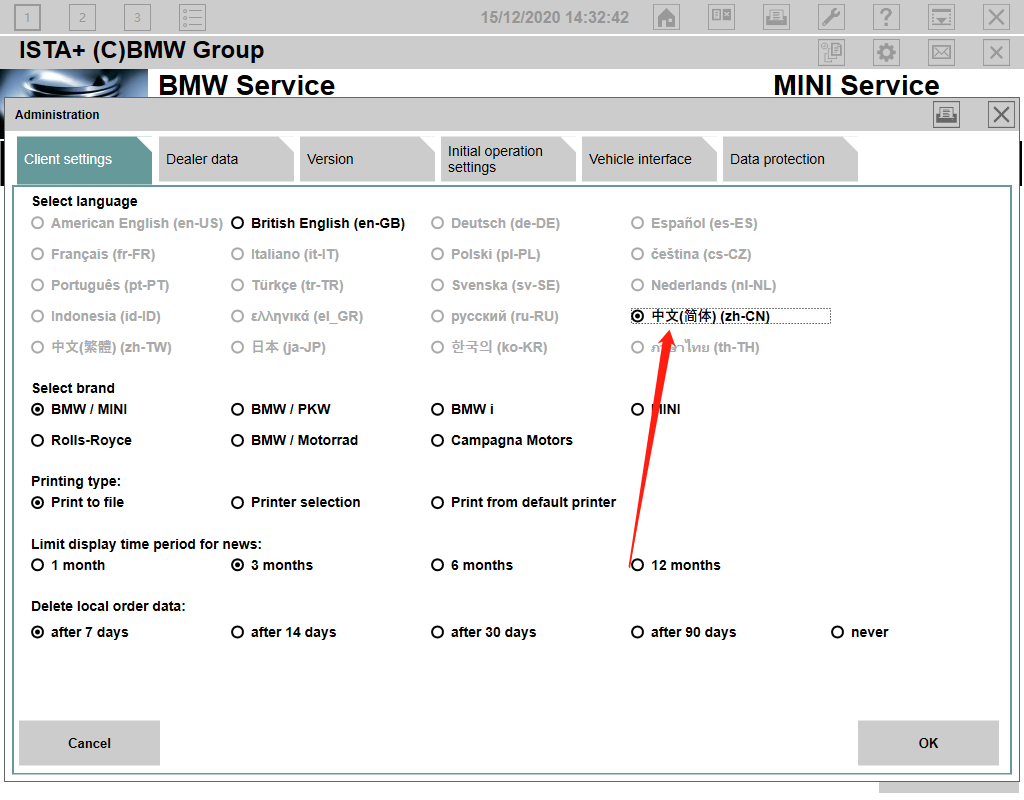Screen dimensions: 1024x800
Task: Set news display limit to 12 months
Action: click(638, 566)
